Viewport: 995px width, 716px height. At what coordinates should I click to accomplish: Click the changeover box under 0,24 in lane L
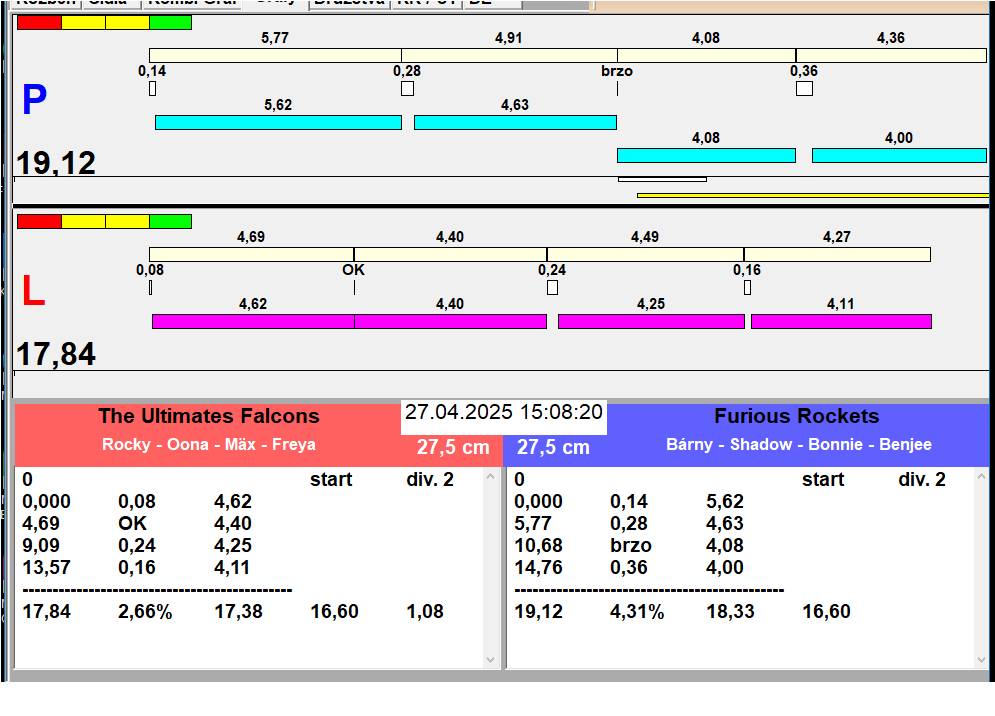[x=553, y=288]
